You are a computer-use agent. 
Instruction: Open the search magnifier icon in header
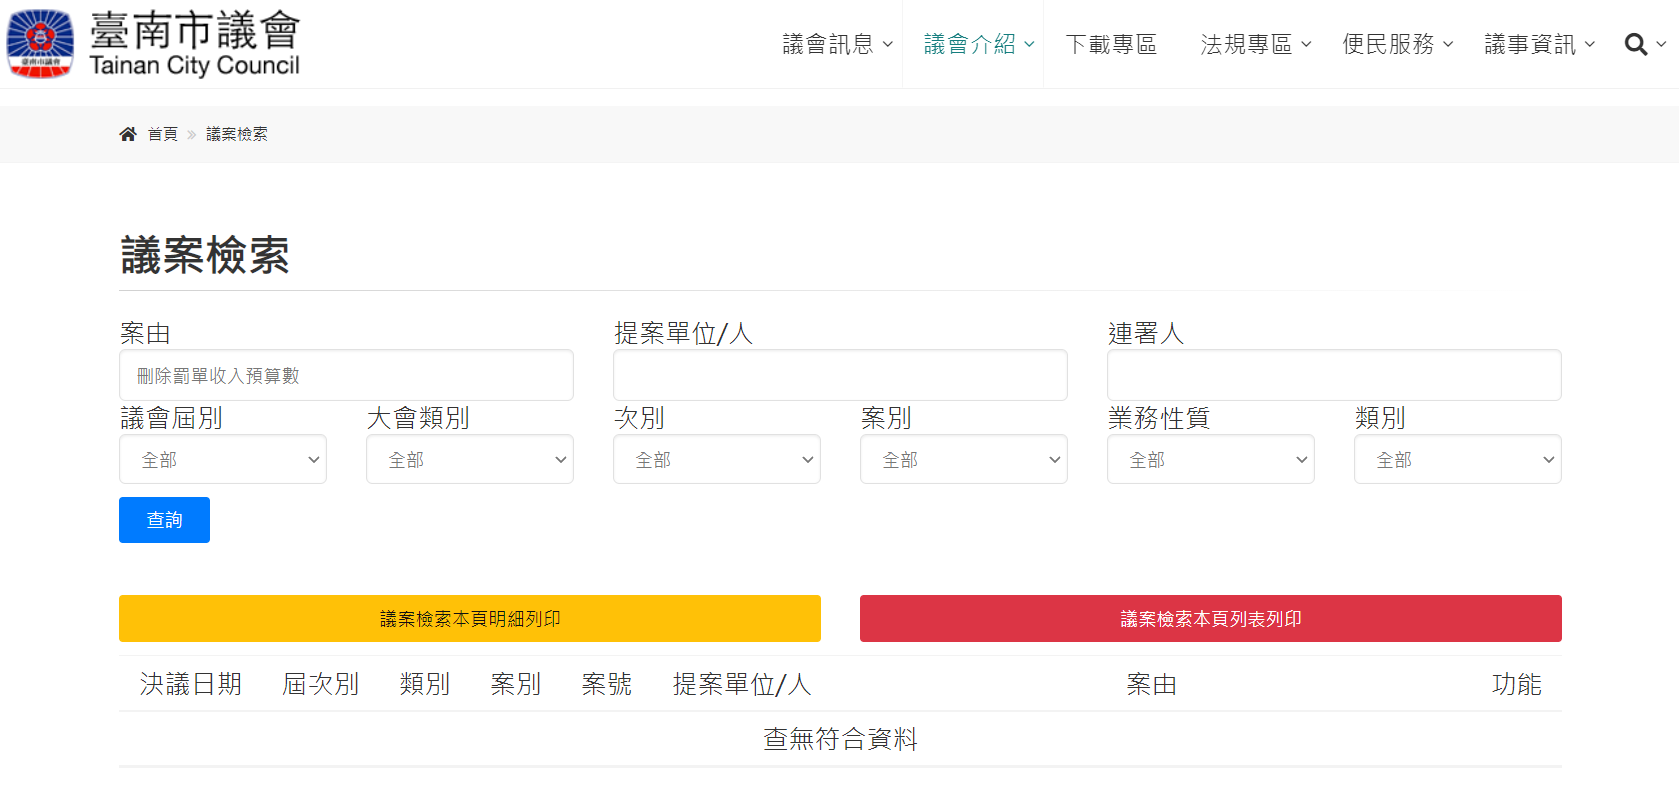1635,45
